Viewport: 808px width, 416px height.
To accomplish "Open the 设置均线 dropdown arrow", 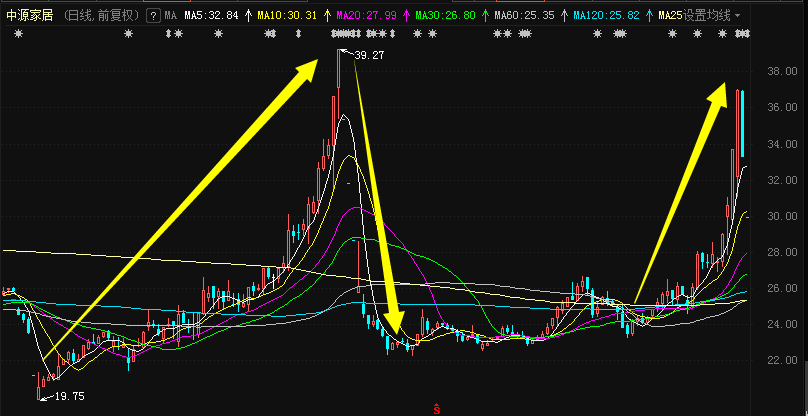I will [738, 16].
